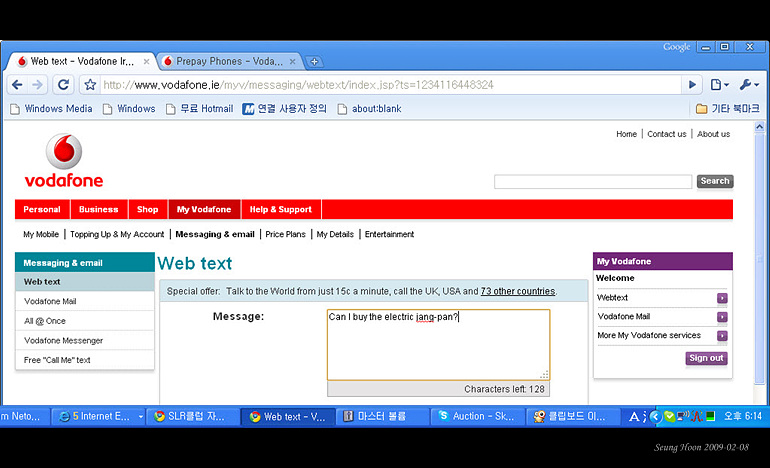Close the Web text tab
The height and width of the screenshot is (468, 770).
click(x=146, y=62)
